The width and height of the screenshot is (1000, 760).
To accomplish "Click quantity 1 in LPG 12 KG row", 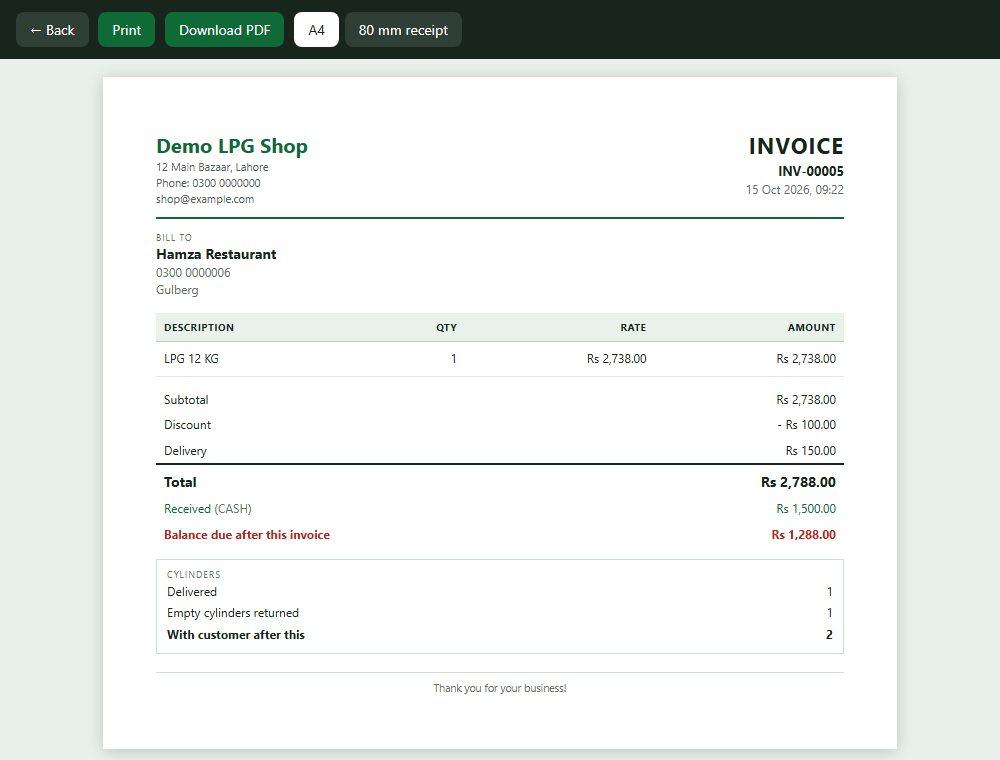I will [x=453, y=359].
